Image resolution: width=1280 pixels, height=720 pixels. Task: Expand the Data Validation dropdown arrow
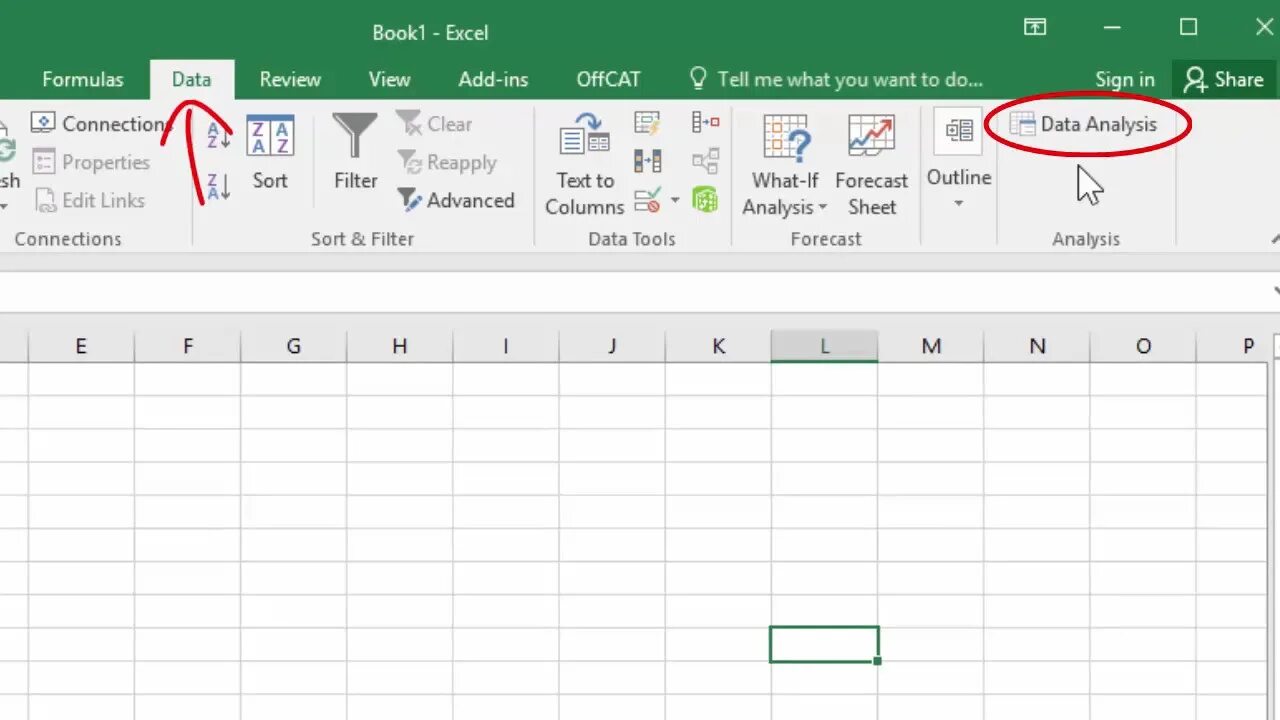(675, 201)
